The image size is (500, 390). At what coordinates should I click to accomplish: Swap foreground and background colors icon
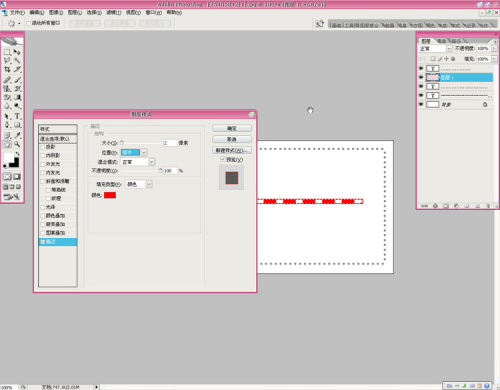[17, 154]
